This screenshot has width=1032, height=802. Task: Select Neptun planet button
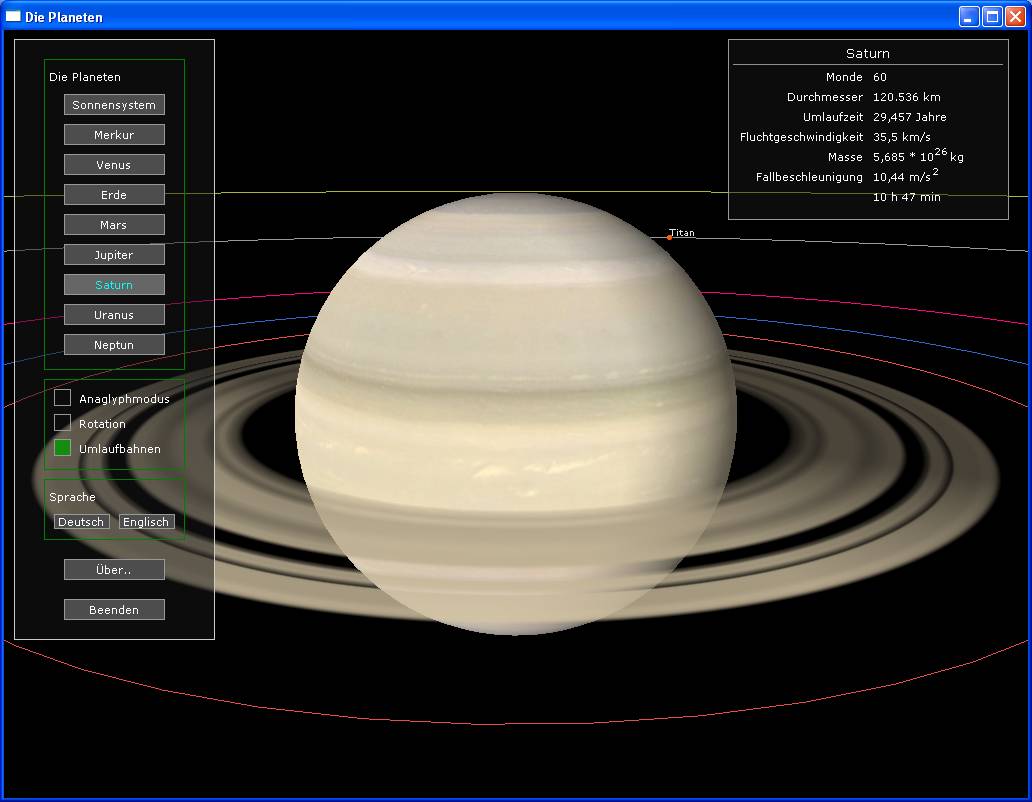pos(114,345)
